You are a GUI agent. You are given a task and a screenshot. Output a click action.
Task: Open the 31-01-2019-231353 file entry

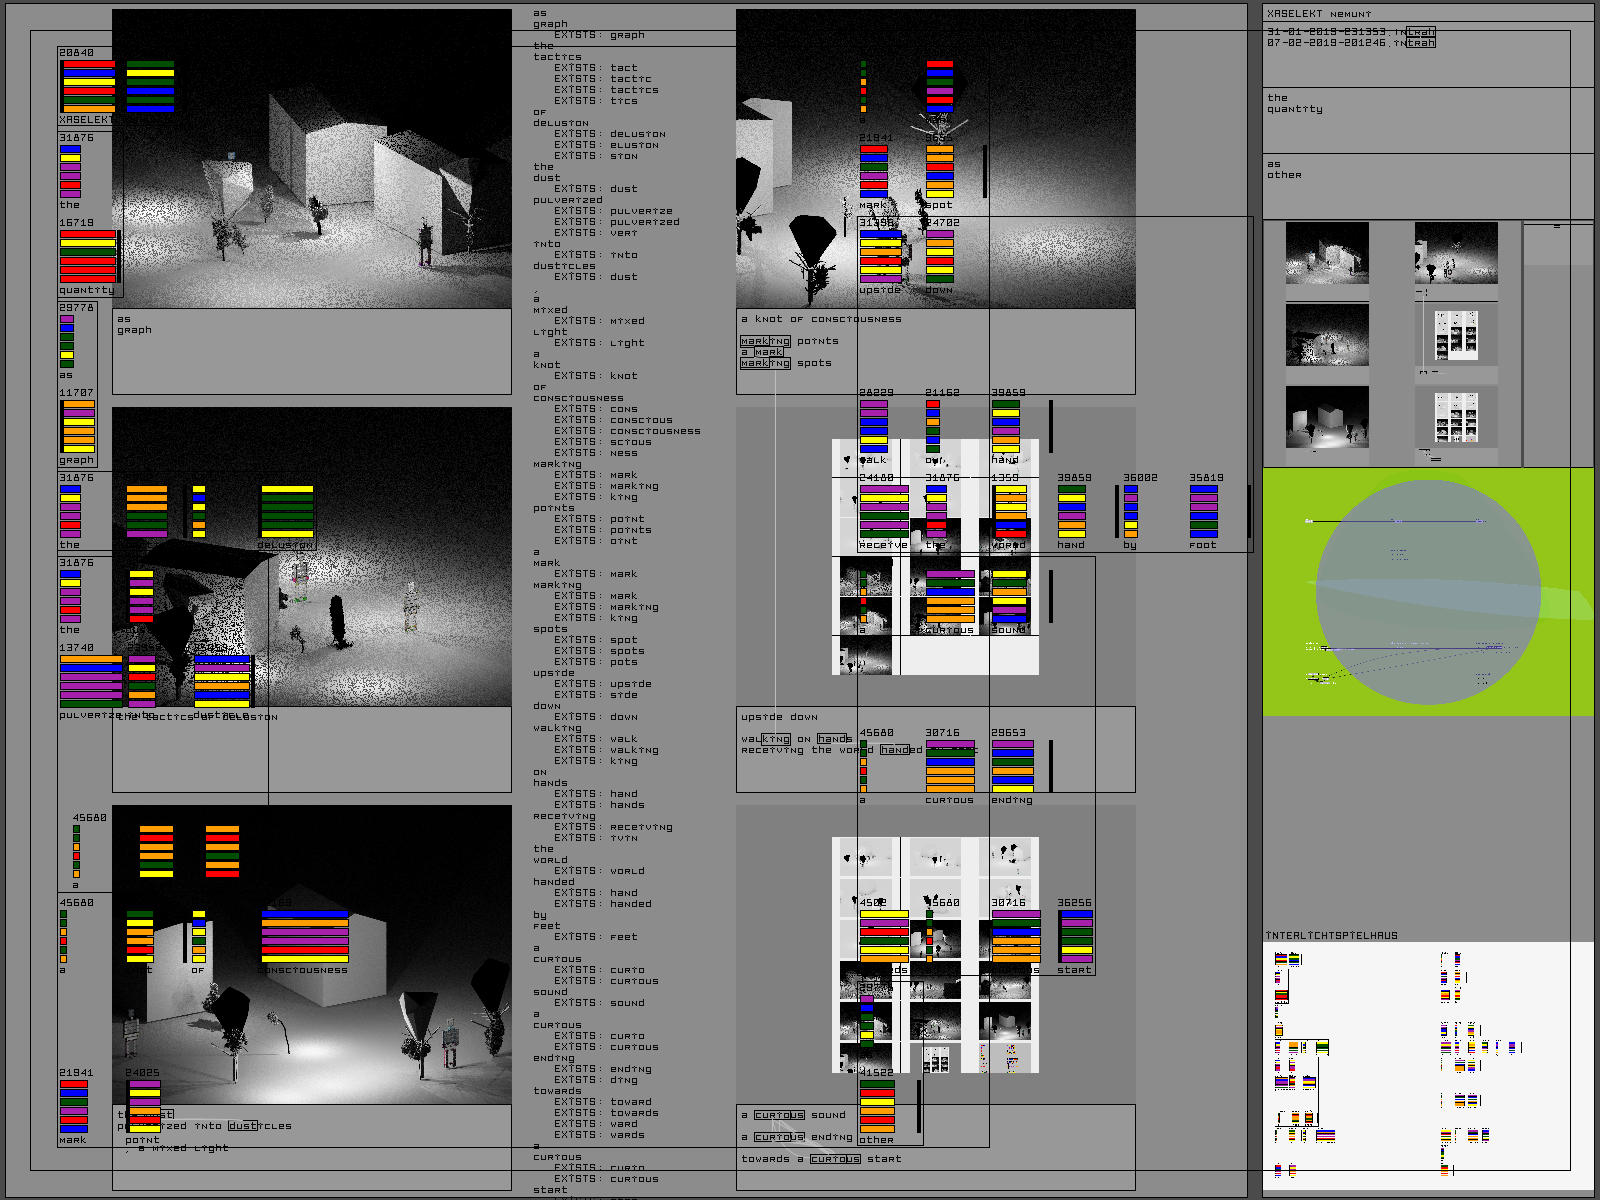(1350, 32)
